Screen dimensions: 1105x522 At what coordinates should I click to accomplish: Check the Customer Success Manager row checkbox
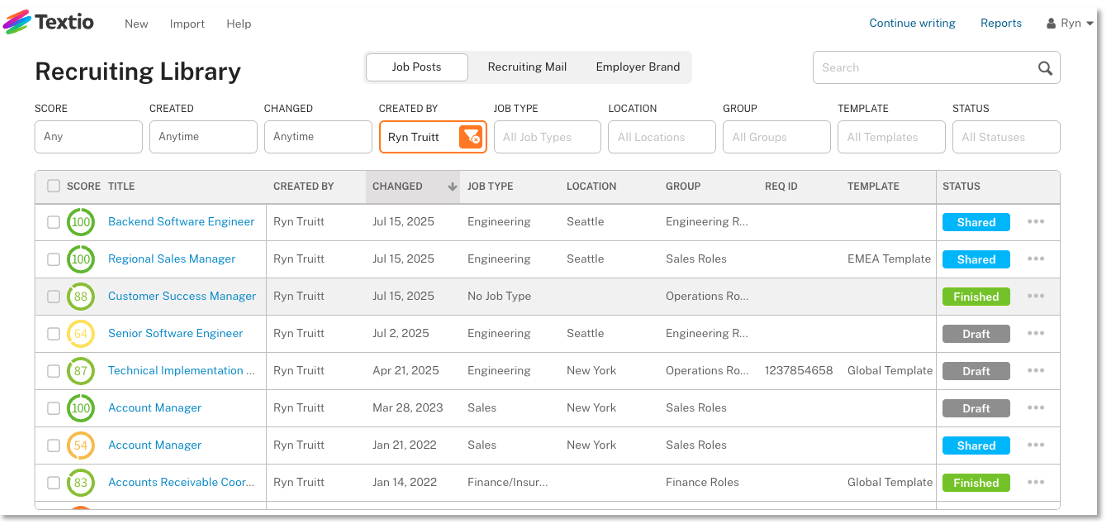(x=54, y=297)
